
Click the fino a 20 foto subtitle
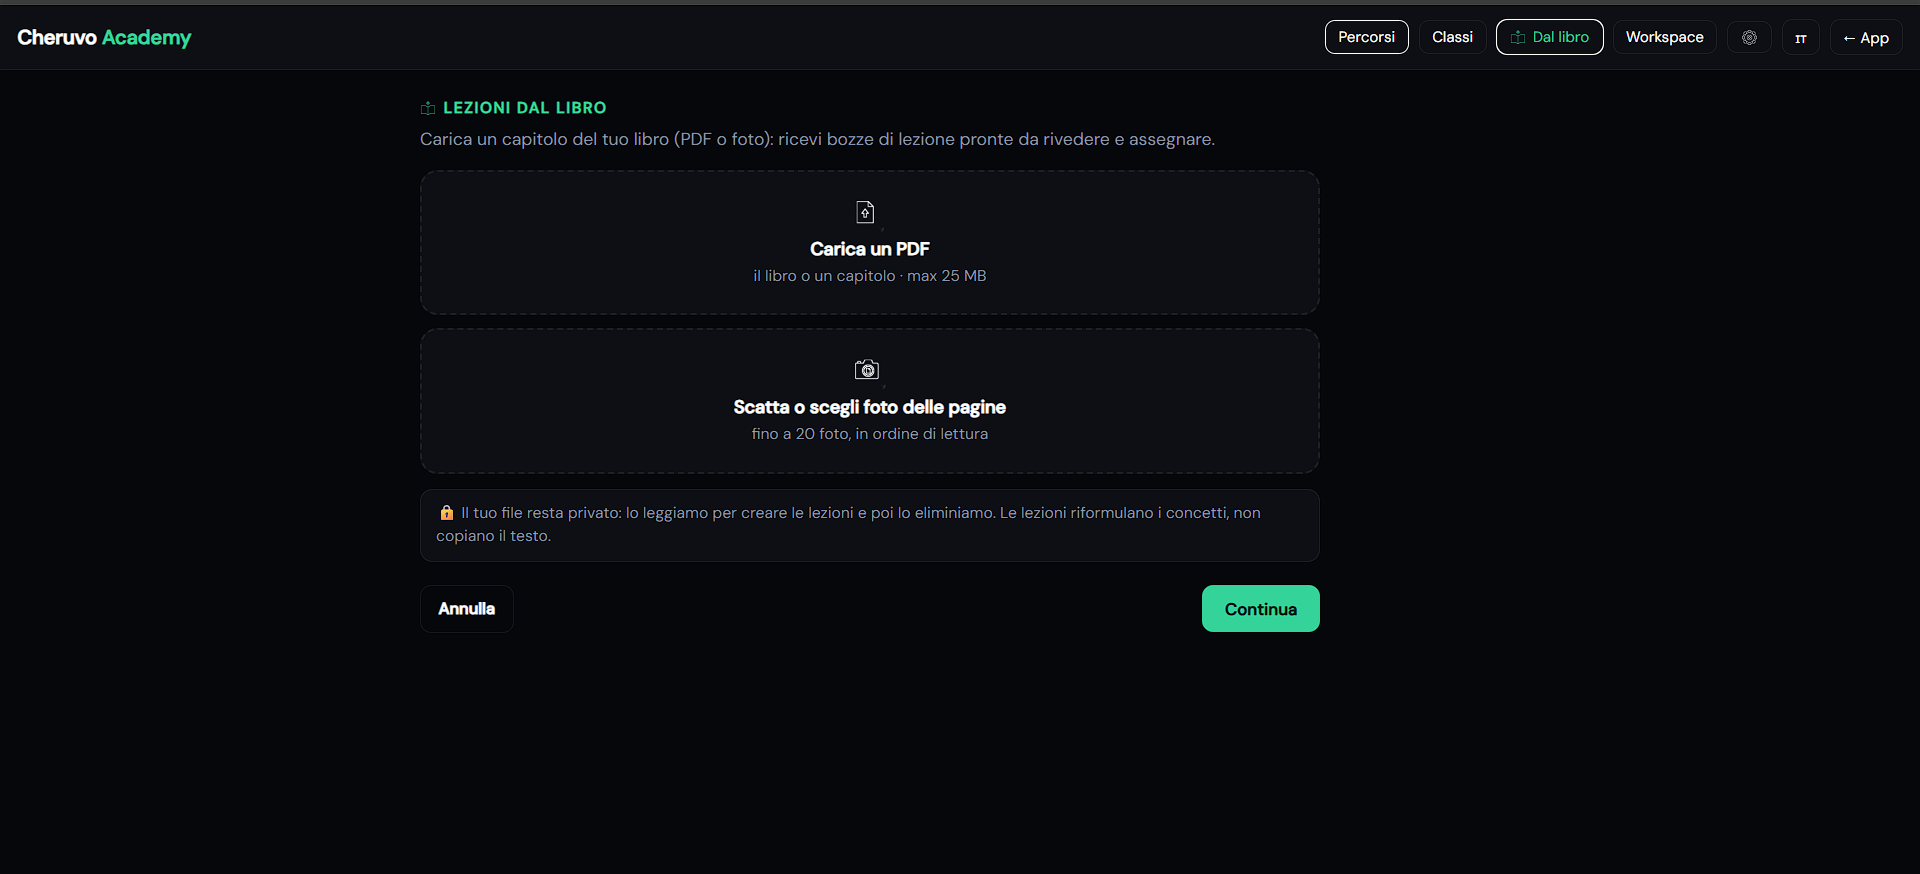tap(870, 434)
